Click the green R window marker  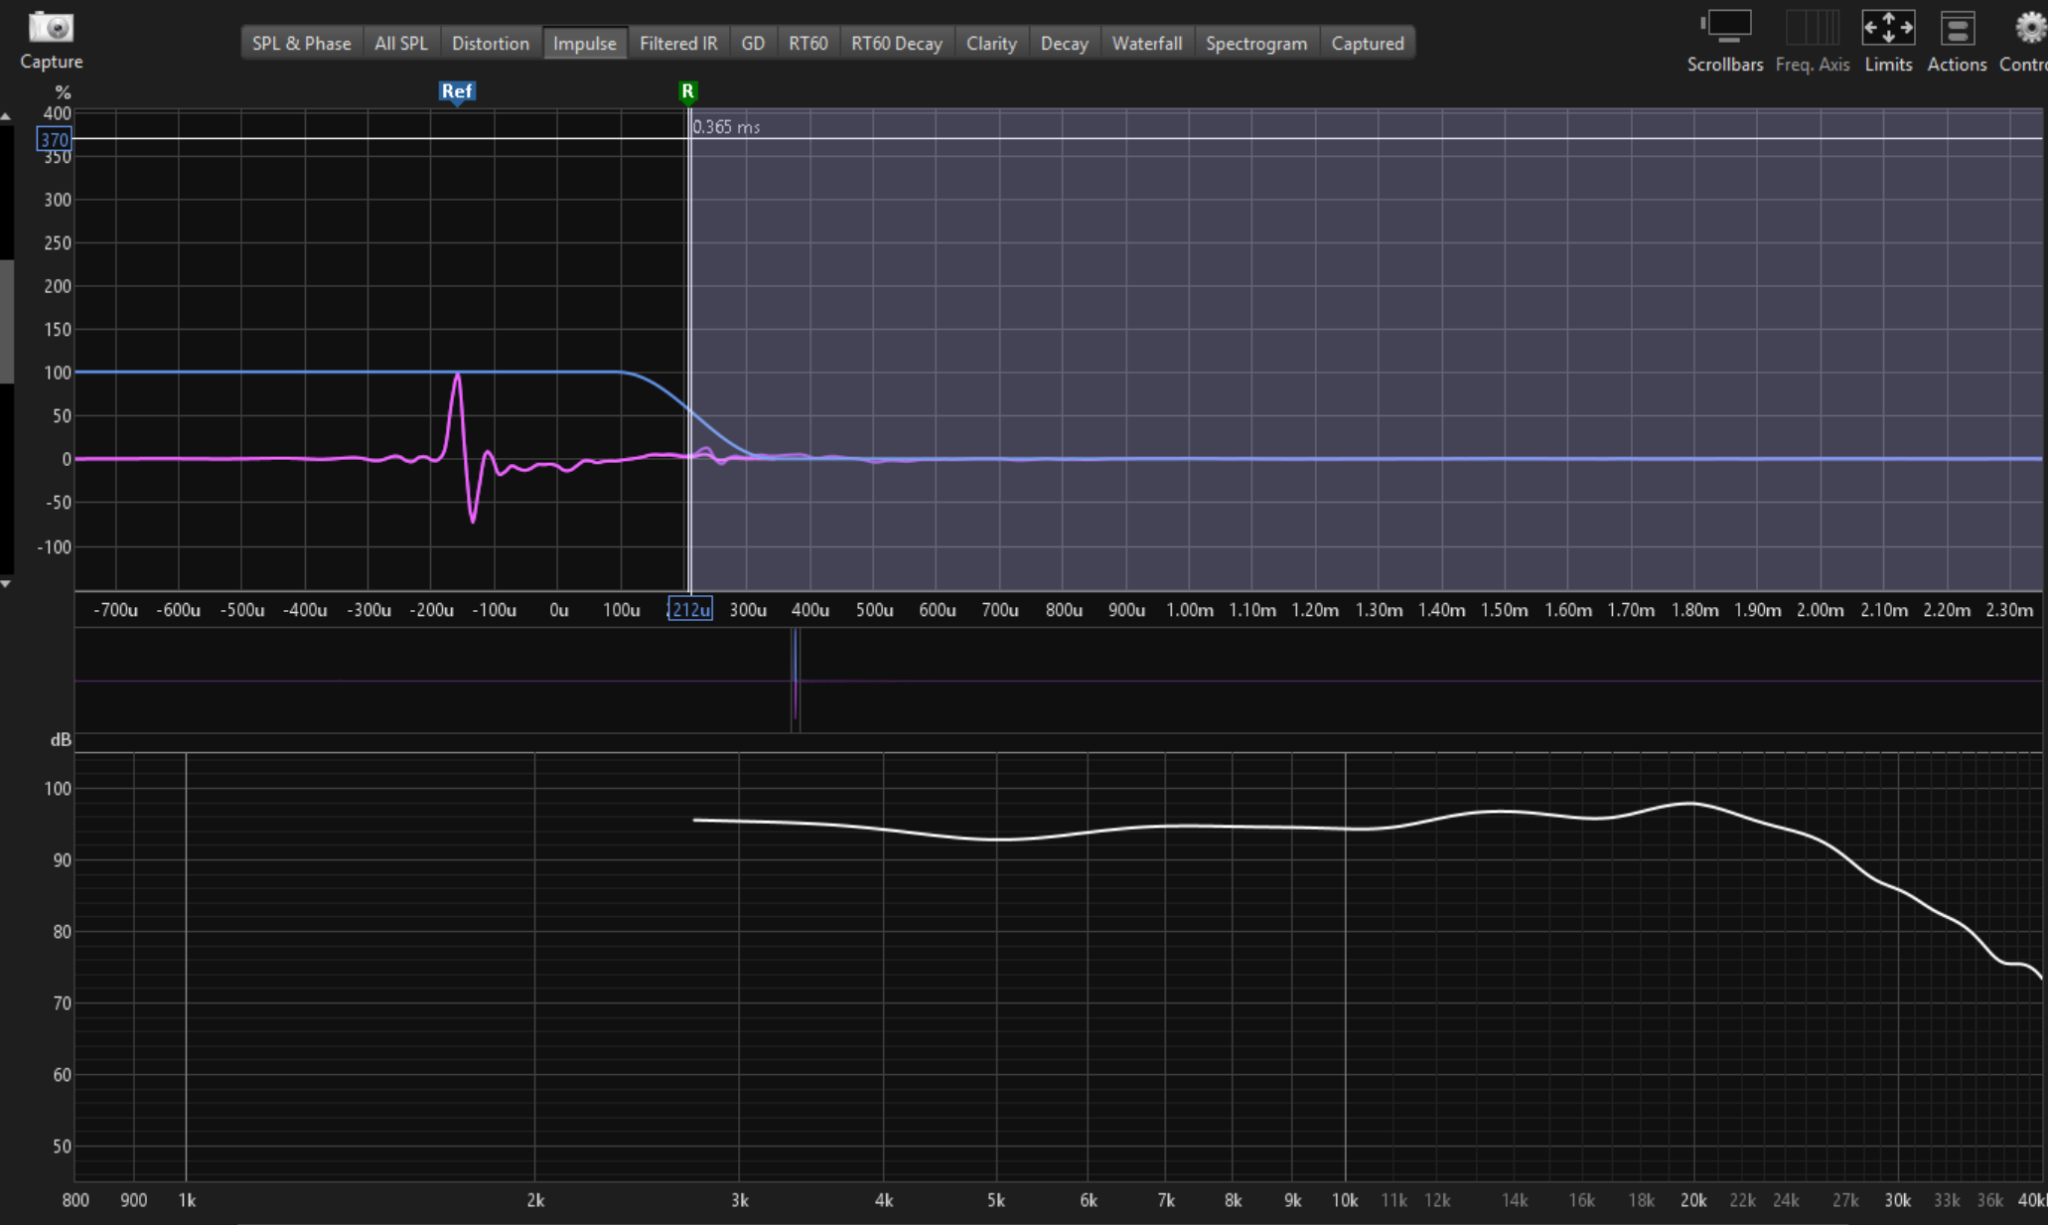pyautogui.click(x=688, y=92)
